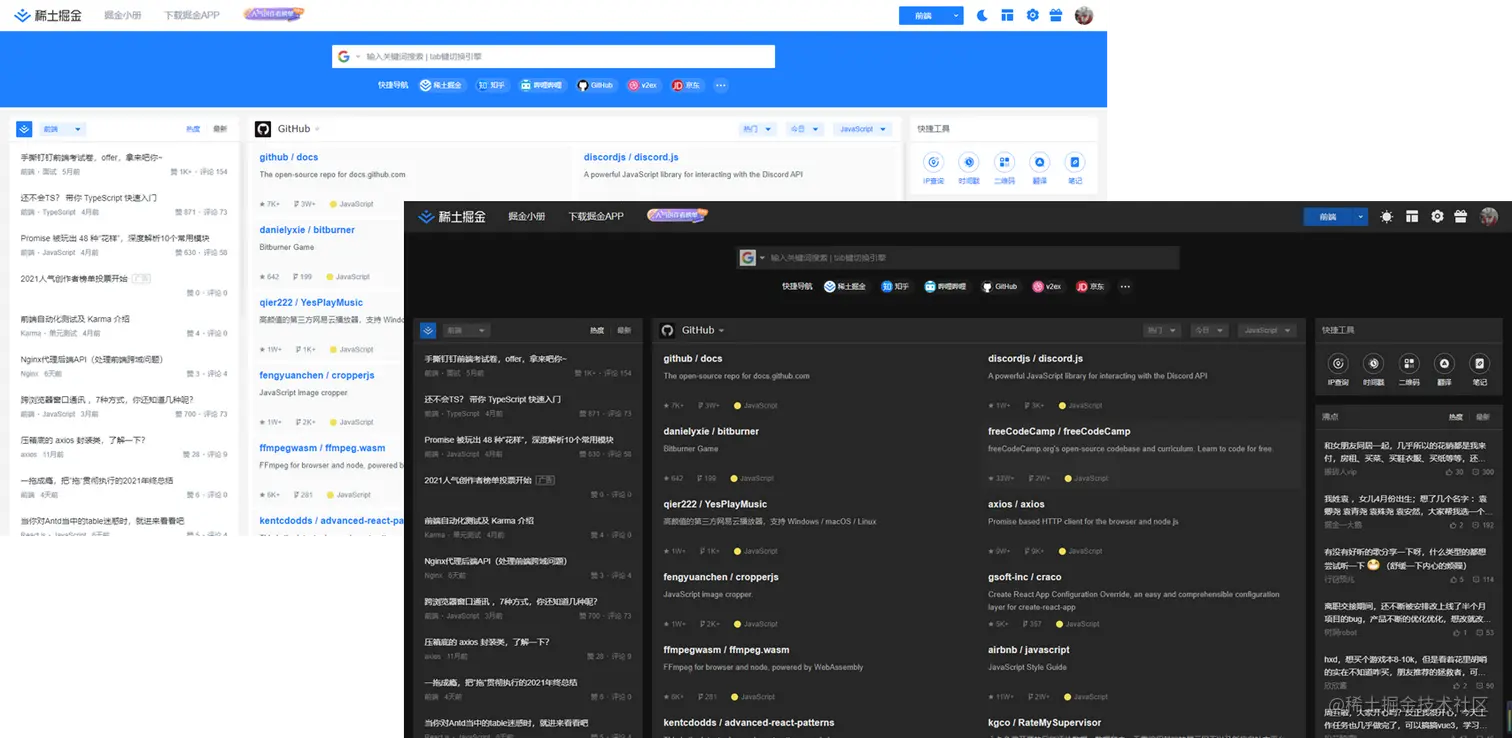Click the purple promotion banner in dark window header
The height and width of the screenshot is (738, 1512).
(678, 215)
